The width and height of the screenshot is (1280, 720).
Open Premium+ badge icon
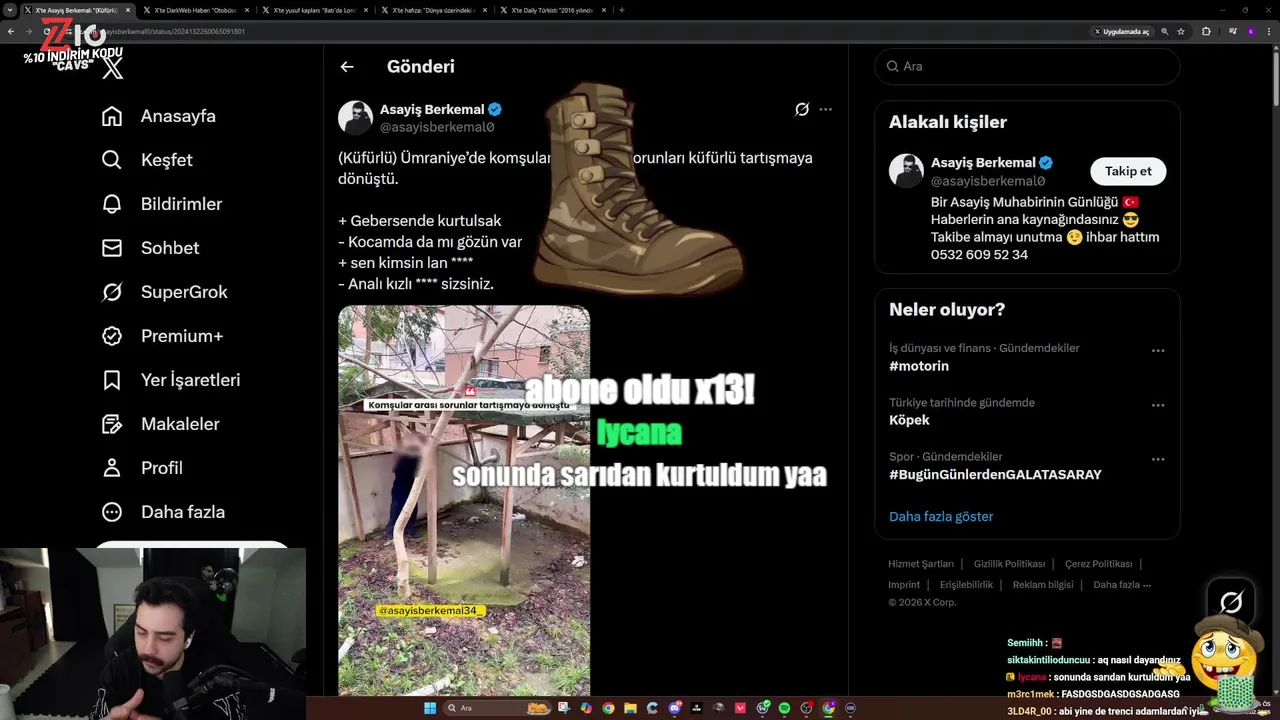click(112, 336)
